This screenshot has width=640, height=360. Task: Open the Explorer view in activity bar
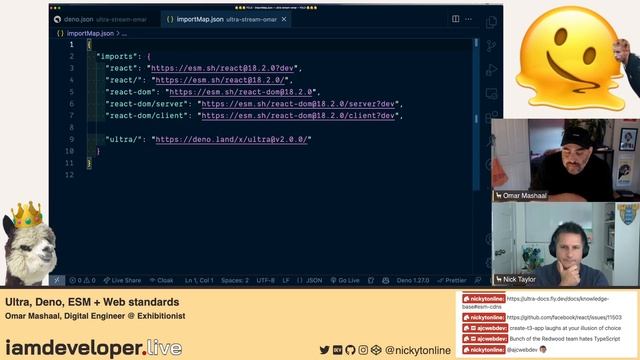(491, 22)
